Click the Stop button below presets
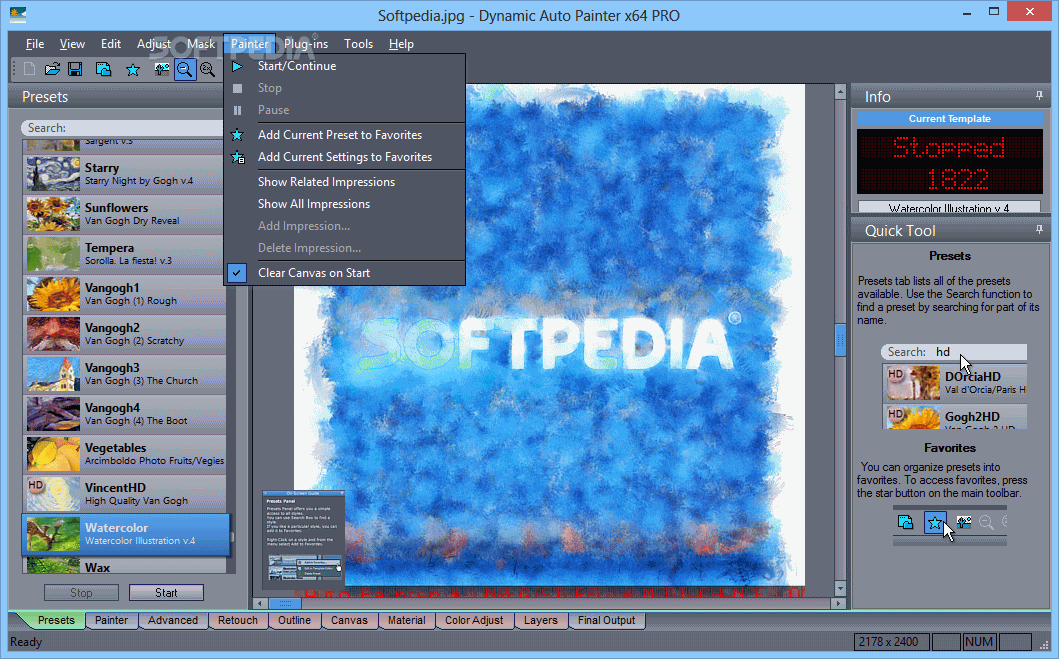1059x659 pixels. pos(81,592)
